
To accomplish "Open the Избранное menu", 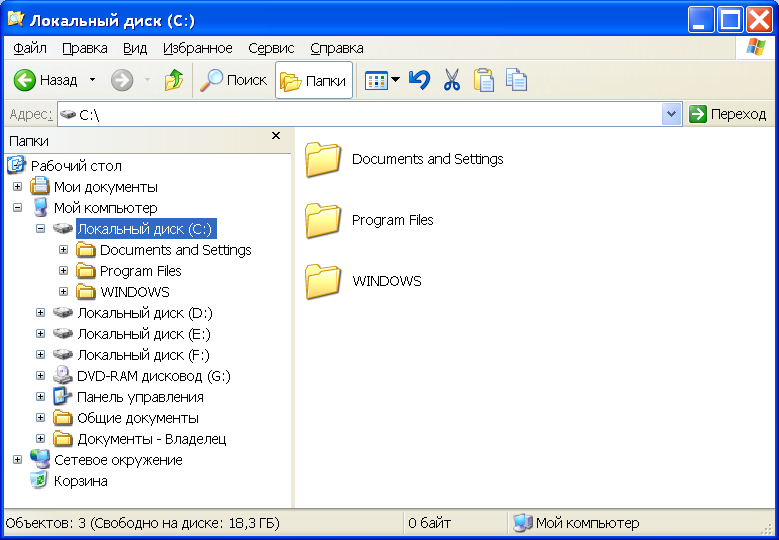I will coord(198,48).
